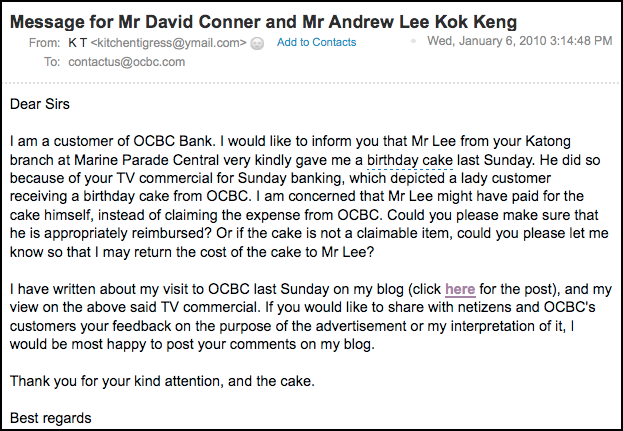The width and height of the screenshot is (623, 431).
Task: Click the smiley presence icon beside sender email
Action: pyautogui.click(x=257, y=43)
